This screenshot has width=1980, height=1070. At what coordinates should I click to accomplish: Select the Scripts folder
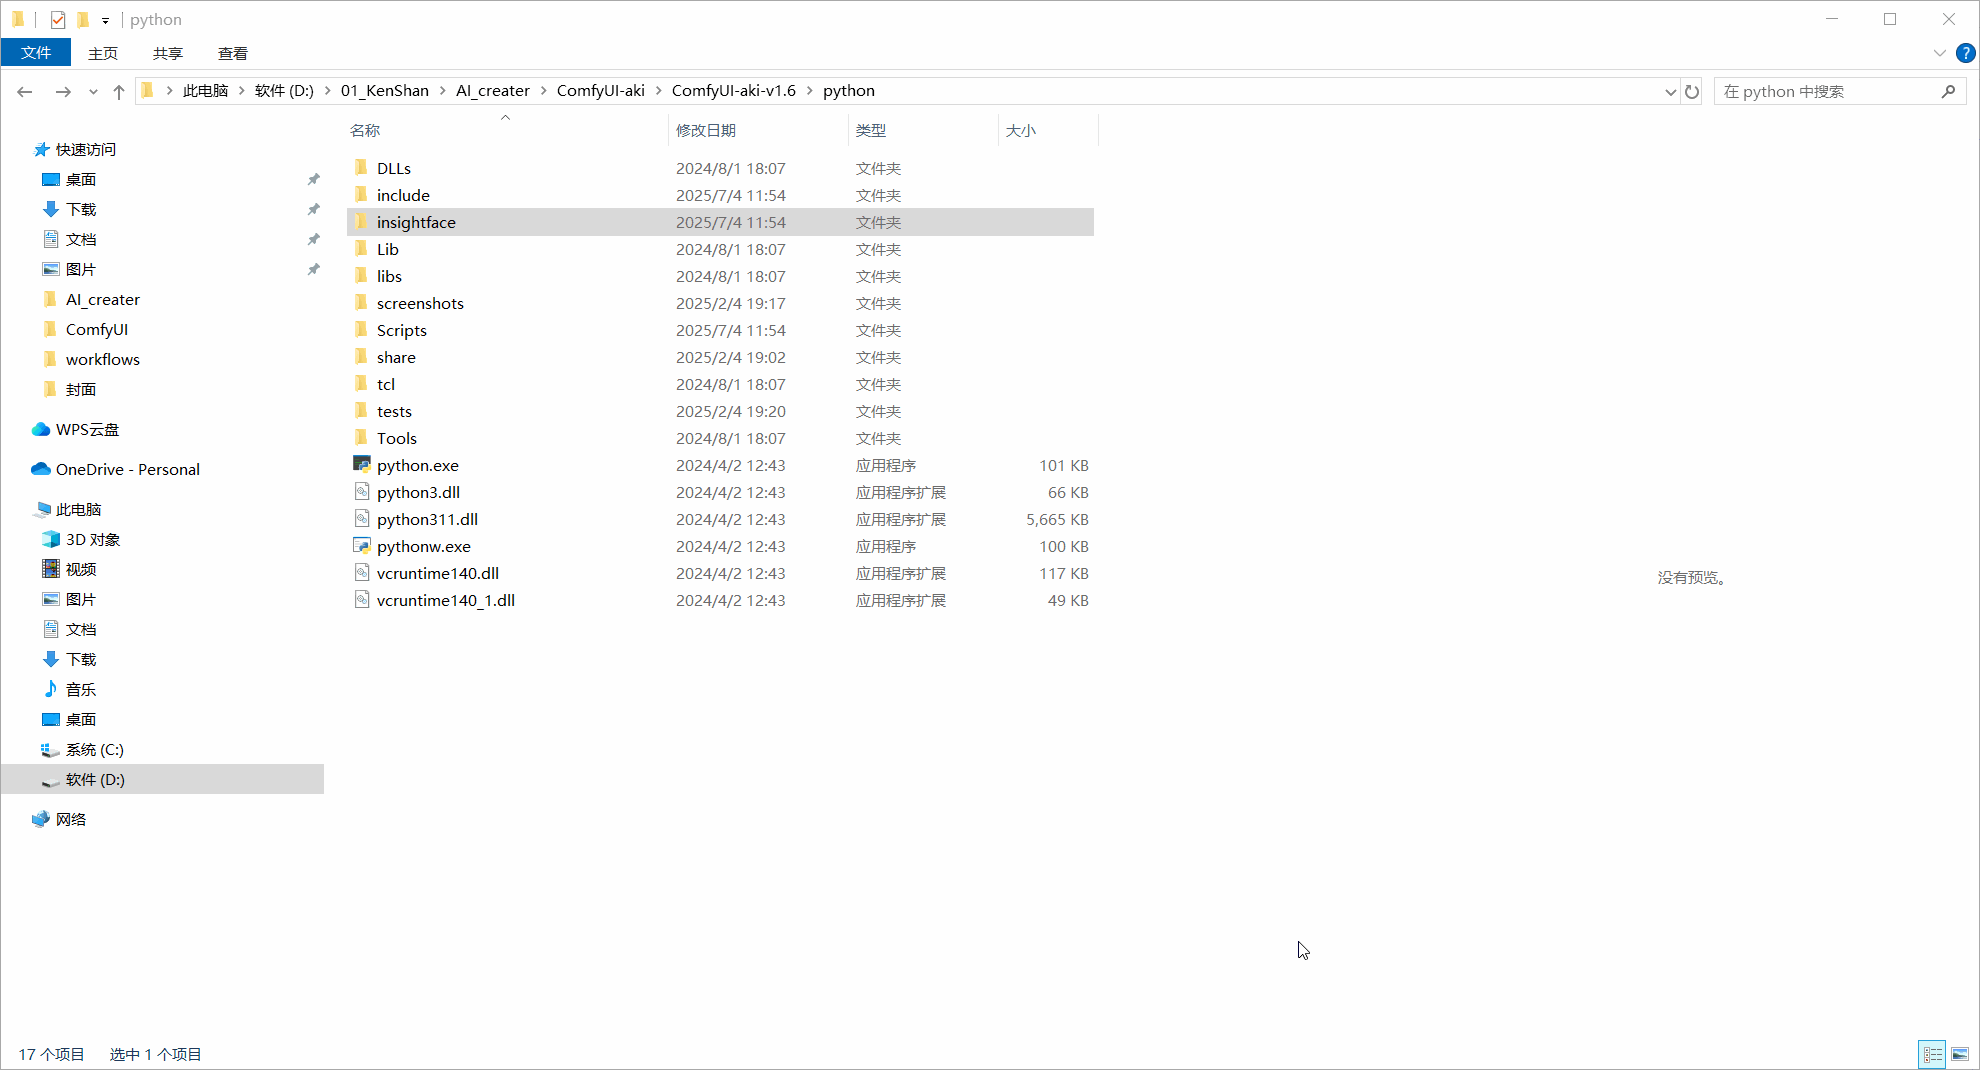point(401,330)
